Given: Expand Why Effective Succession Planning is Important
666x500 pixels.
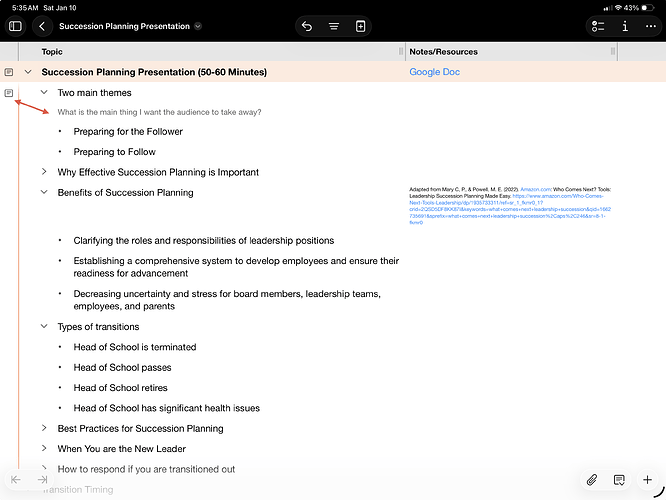Looking at the screenshot, I should click(44, 172).
